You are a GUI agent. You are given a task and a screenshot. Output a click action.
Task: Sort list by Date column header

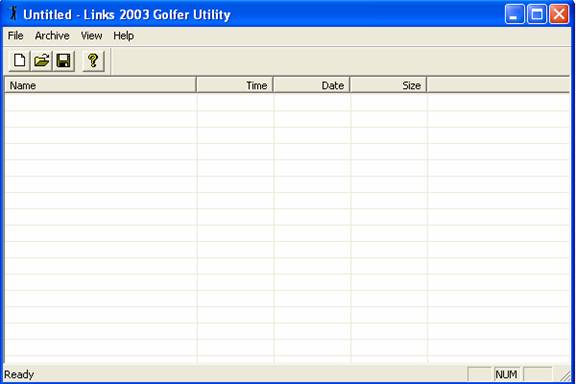pyautogui.click(x=312, y=85)
